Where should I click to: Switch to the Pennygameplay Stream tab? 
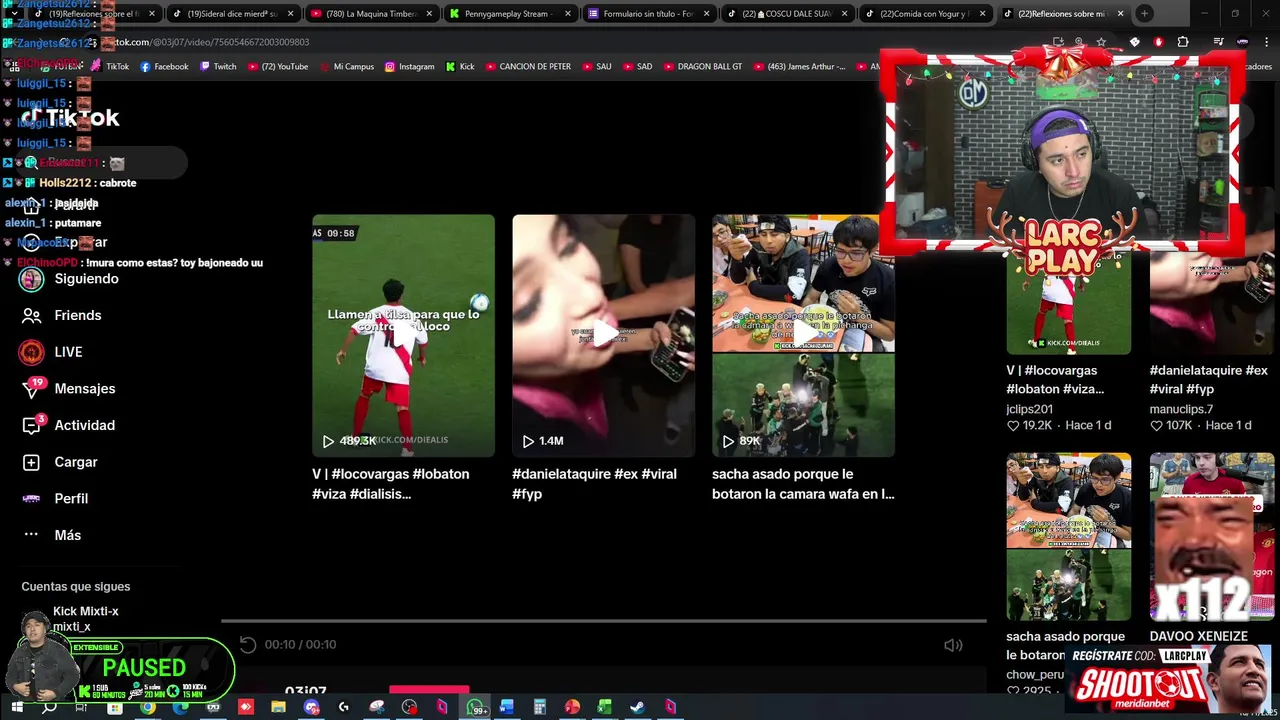[x=510, y=14]
